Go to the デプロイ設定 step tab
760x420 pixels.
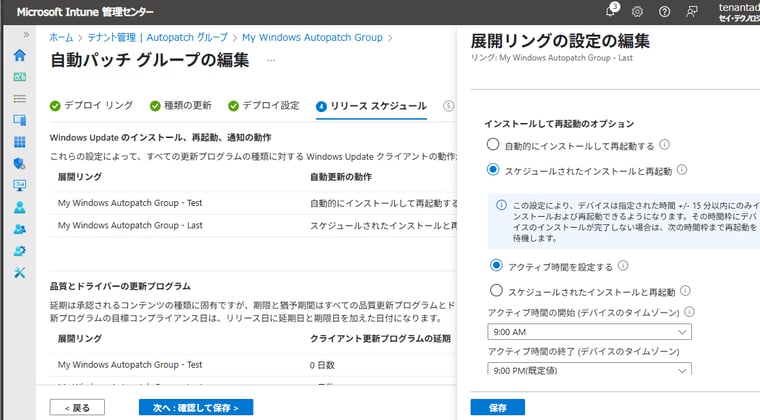264,106
